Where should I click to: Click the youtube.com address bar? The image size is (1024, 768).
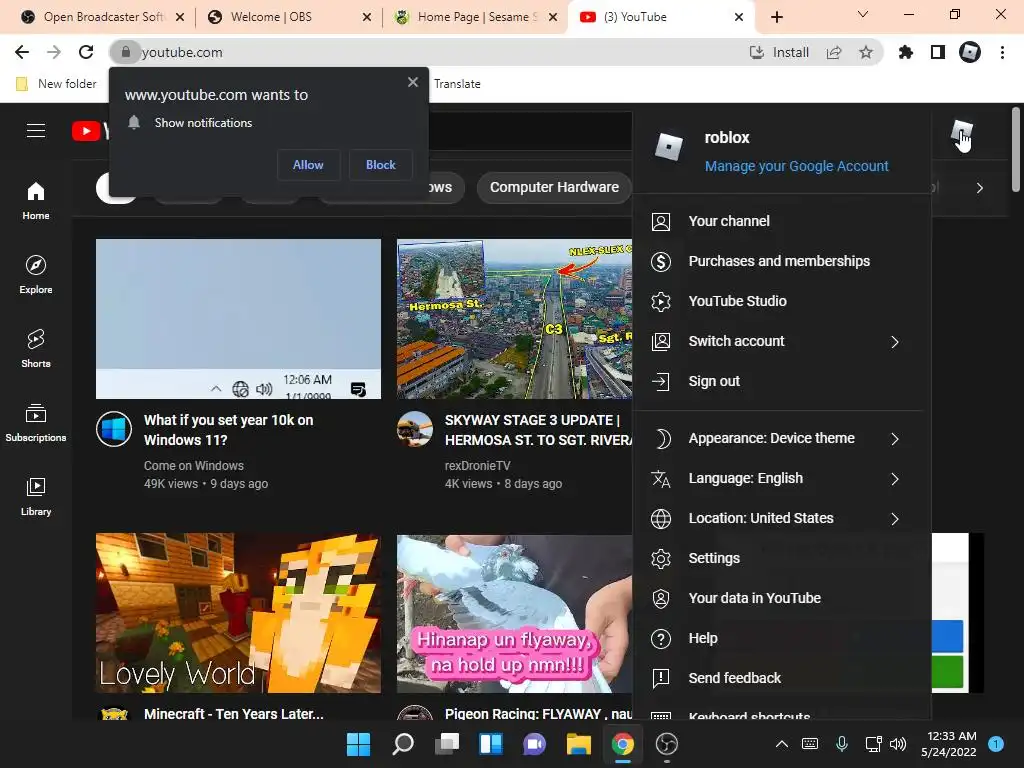pyautogui.click(x=431, y=52)
